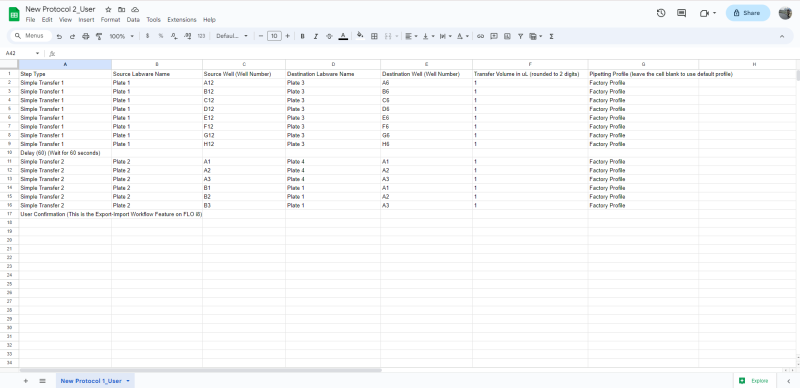Click the undo icon in toolbar
Screen dimensions: 800x388
pyautogui.click(x=59, y=36)
